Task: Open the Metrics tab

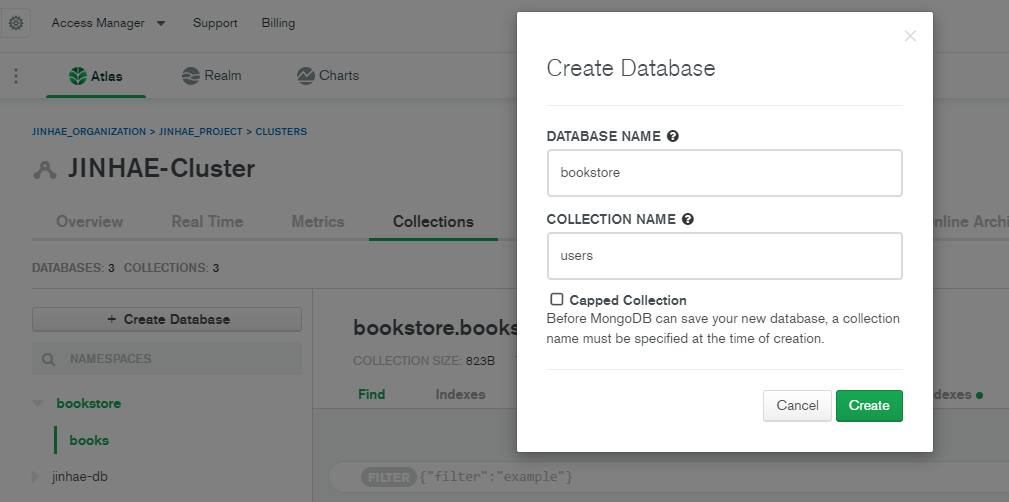Action: pos(318,221)
